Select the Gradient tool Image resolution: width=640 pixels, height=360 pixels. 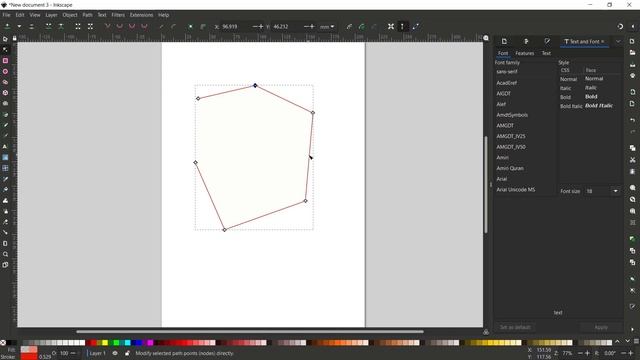coord(5,157)
